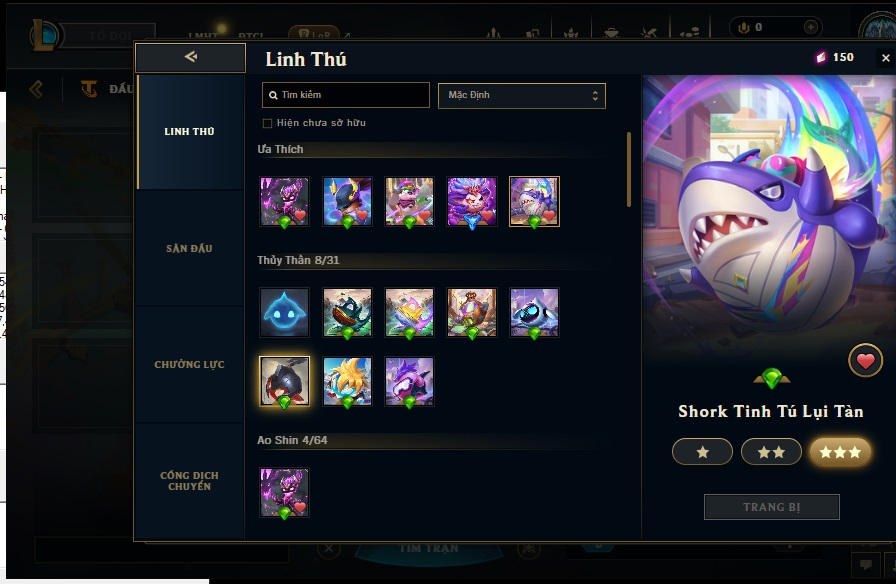Select the blue water sprite little legend
This screenshot has width=896, height=584.
point(285,313)
